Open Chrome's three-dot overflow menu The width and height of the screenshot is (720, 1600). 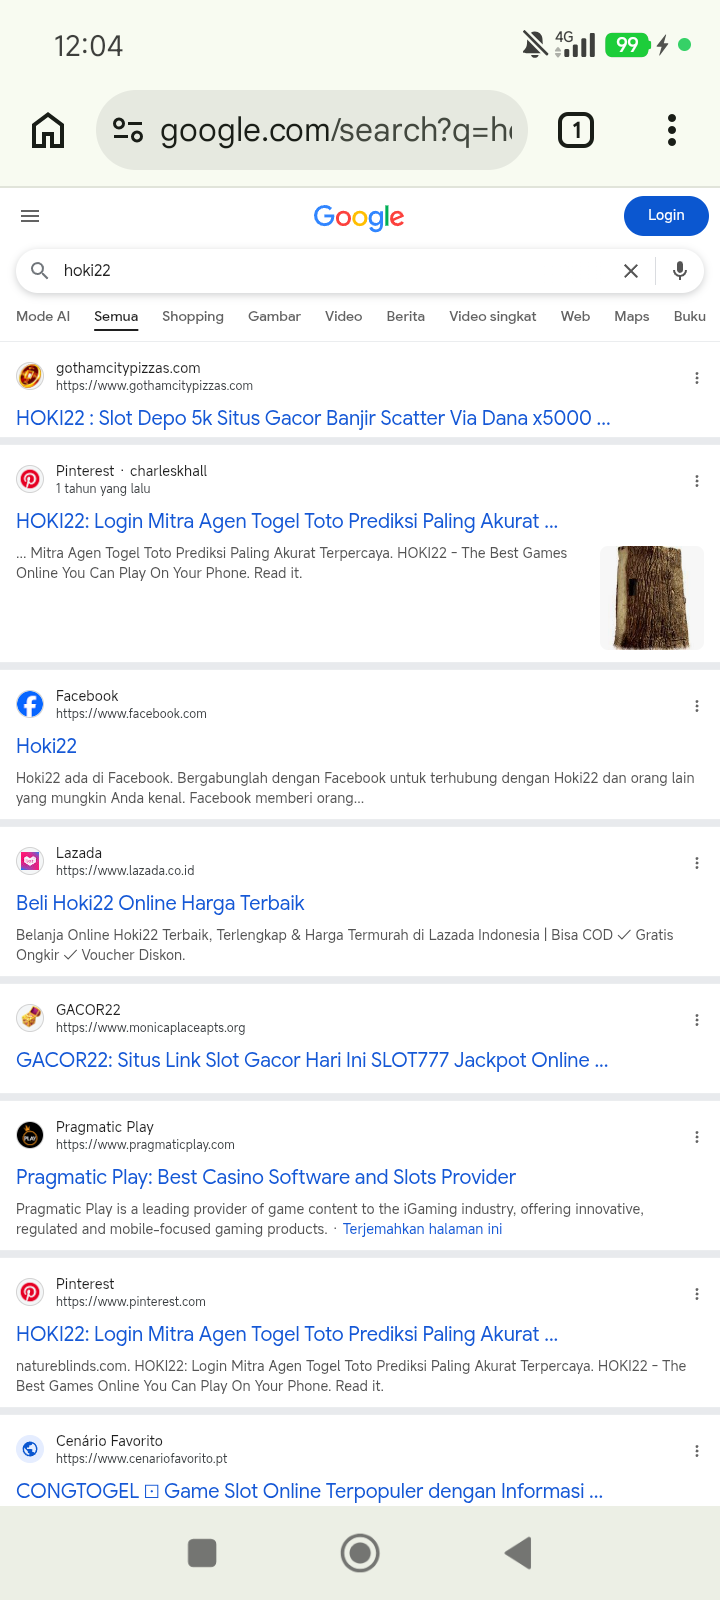tap(672, 130)
